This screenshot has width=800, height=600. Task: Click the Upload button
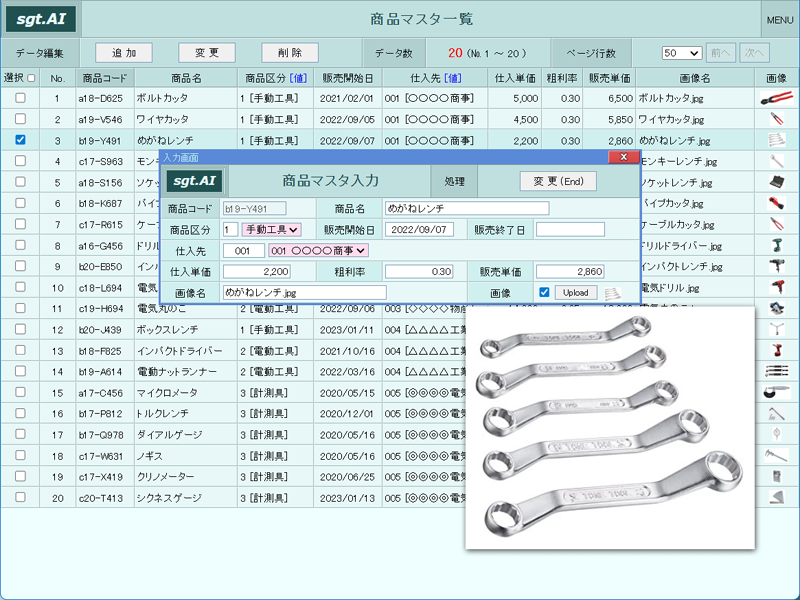[576, 292]
